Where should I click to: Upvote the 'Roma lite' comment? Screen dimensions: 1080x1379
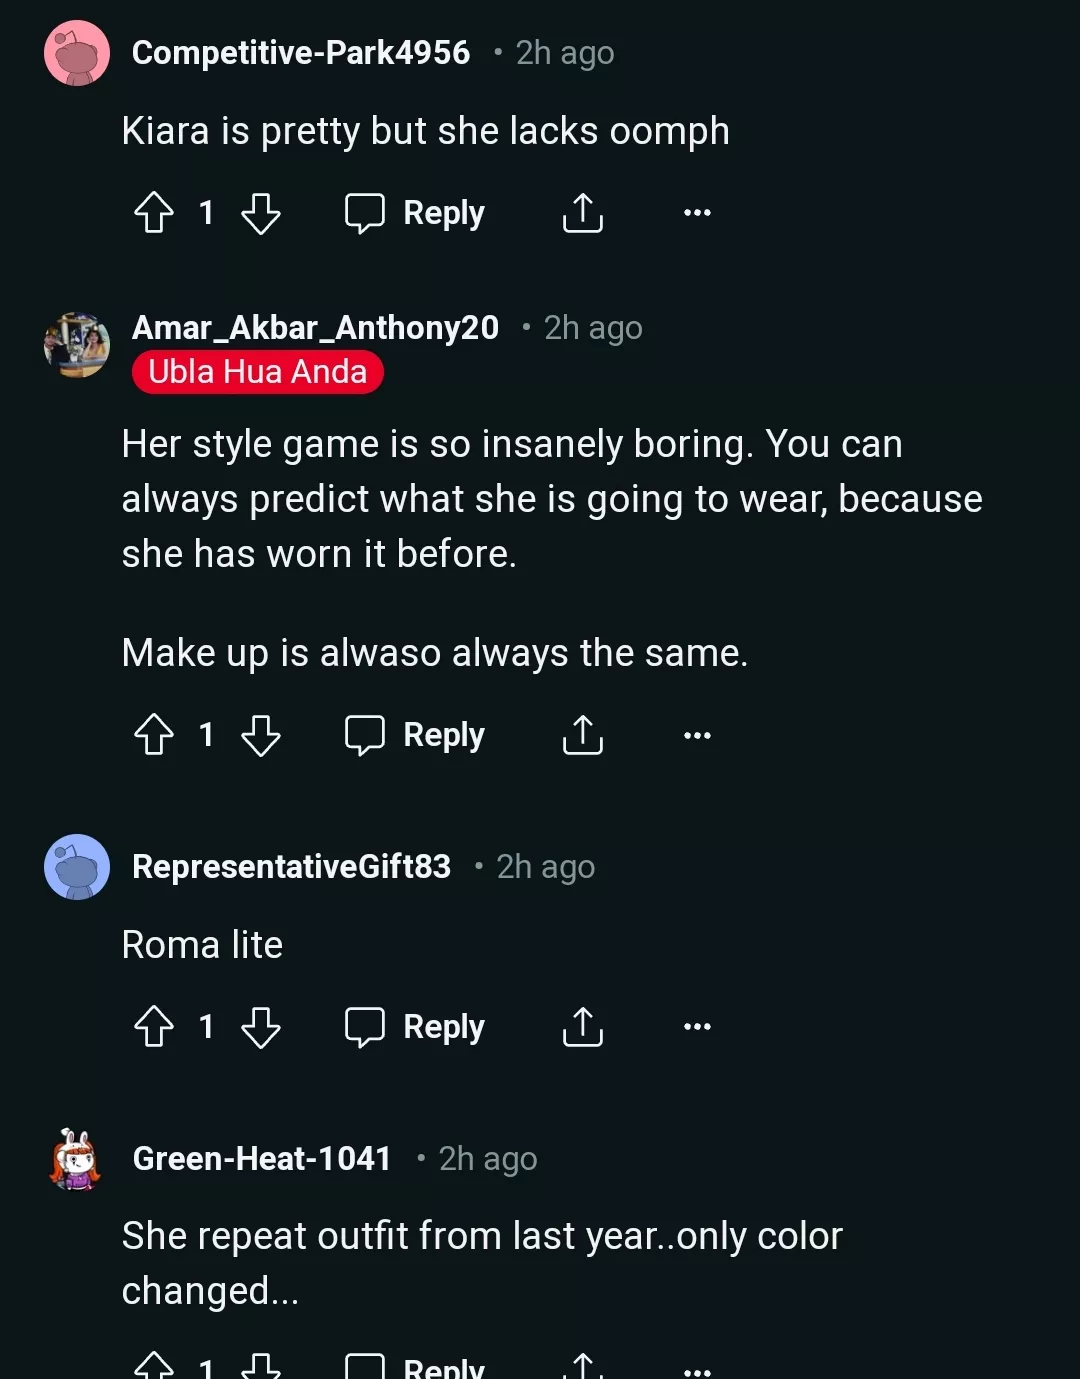point(154,1027)
